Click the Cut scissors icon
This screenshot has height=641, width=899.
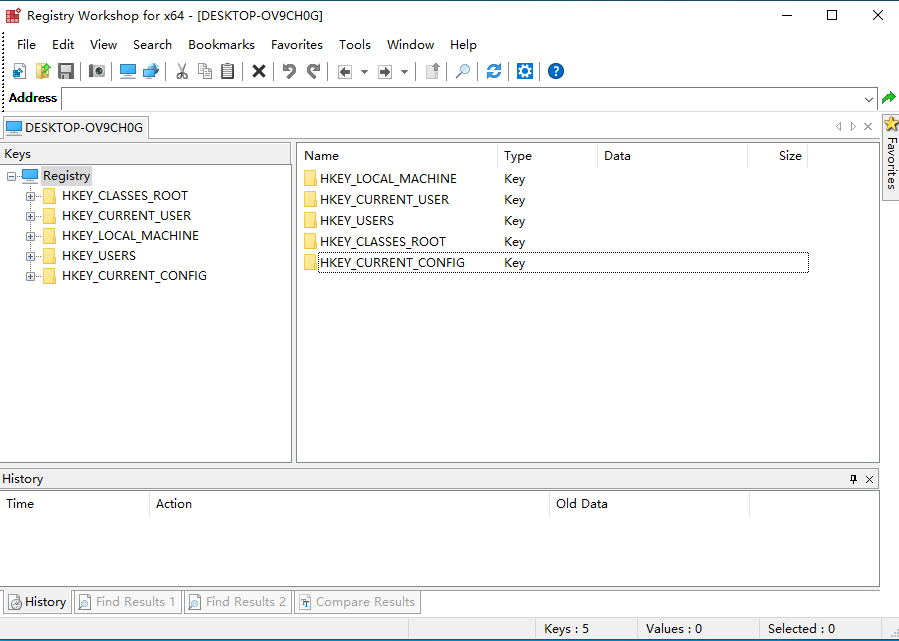[x=182, y=71]
